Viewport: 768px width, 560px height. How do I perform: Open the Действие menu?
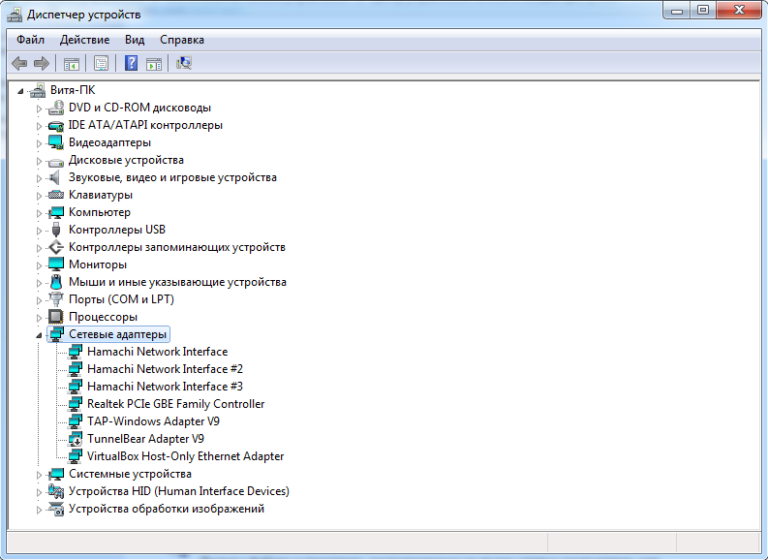tap(85, 40)
